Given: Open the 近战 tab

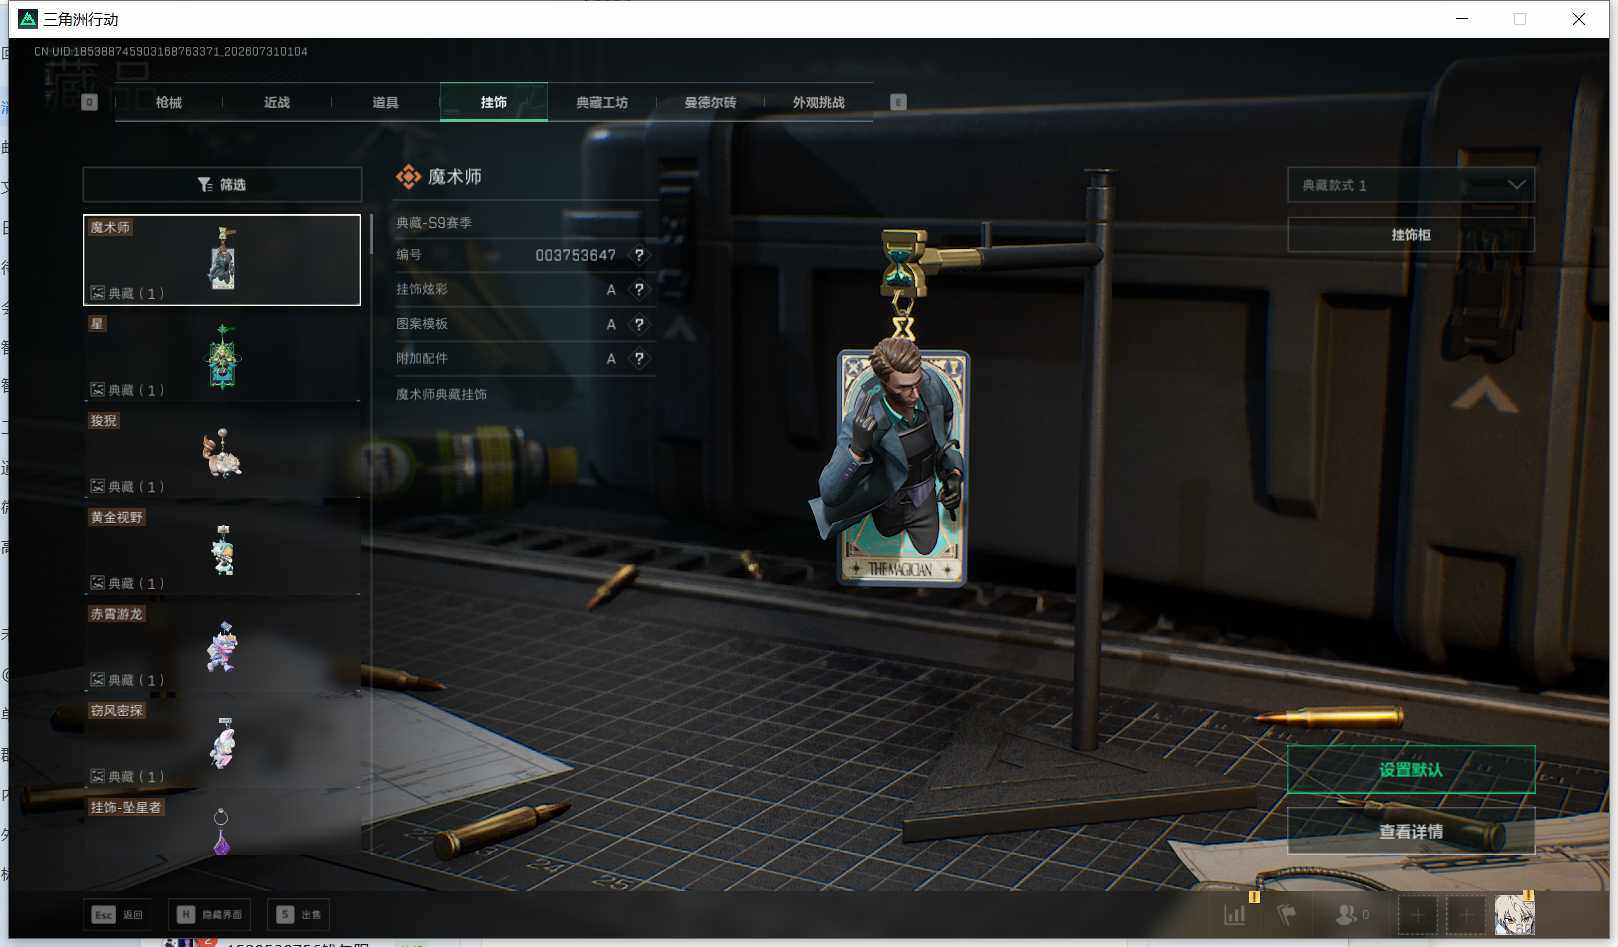Looking at the screenshot, I should 277,102.
